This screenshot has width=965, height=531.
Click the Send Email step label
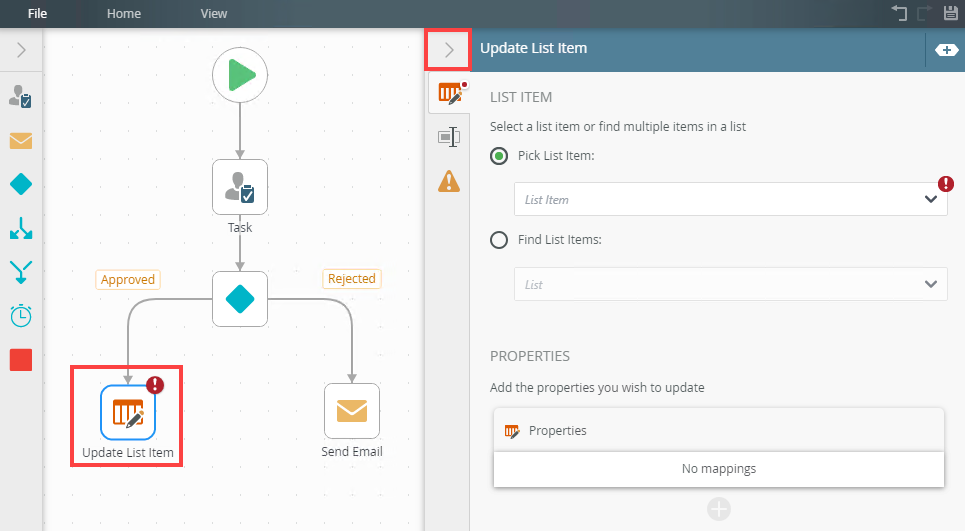click(x=352, y=452)
